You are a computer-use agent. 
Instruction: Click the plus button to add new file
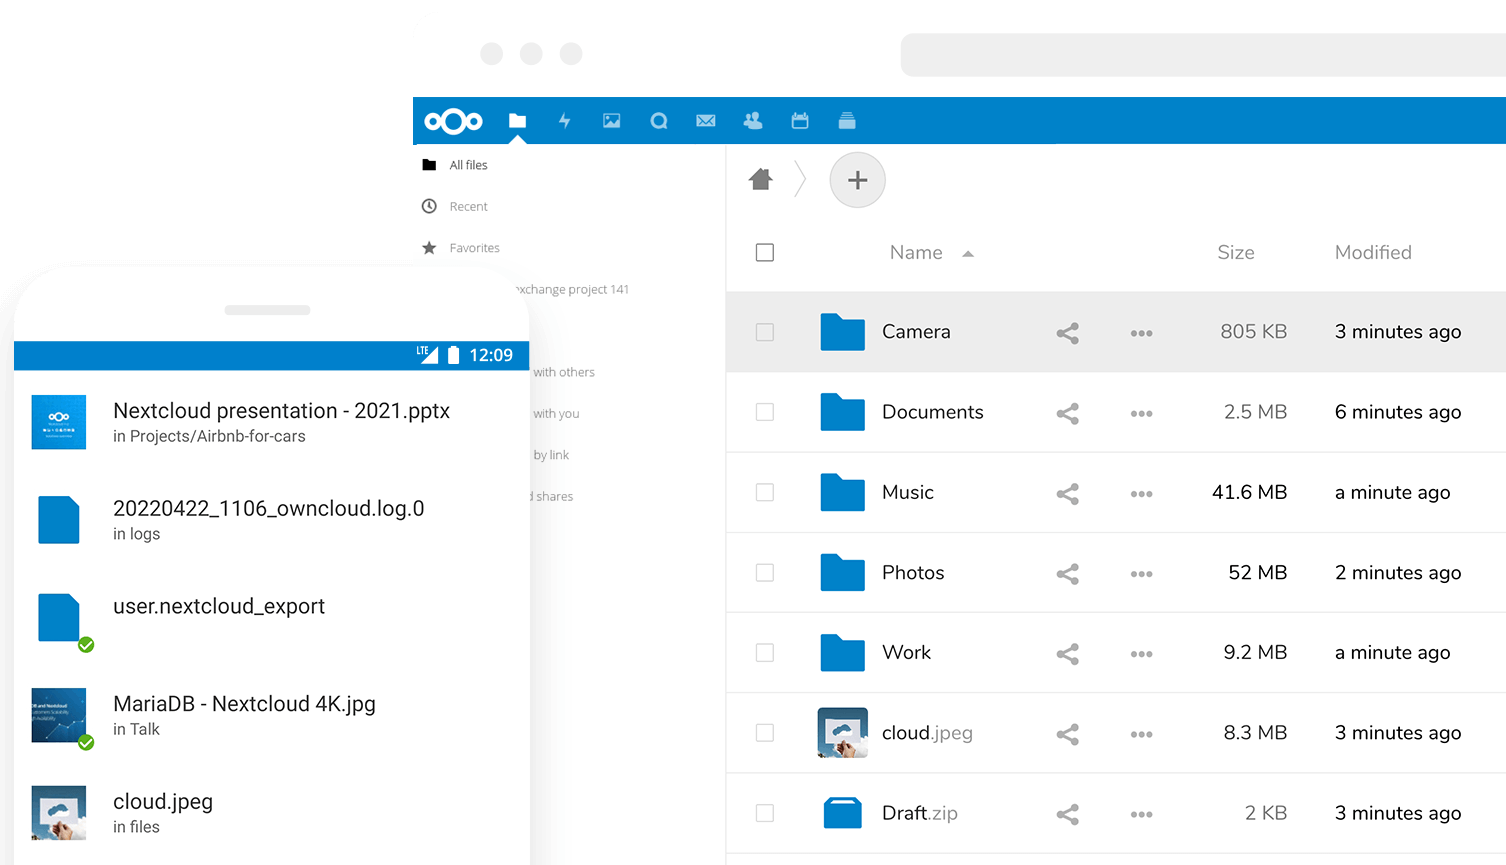pos(857,180)
